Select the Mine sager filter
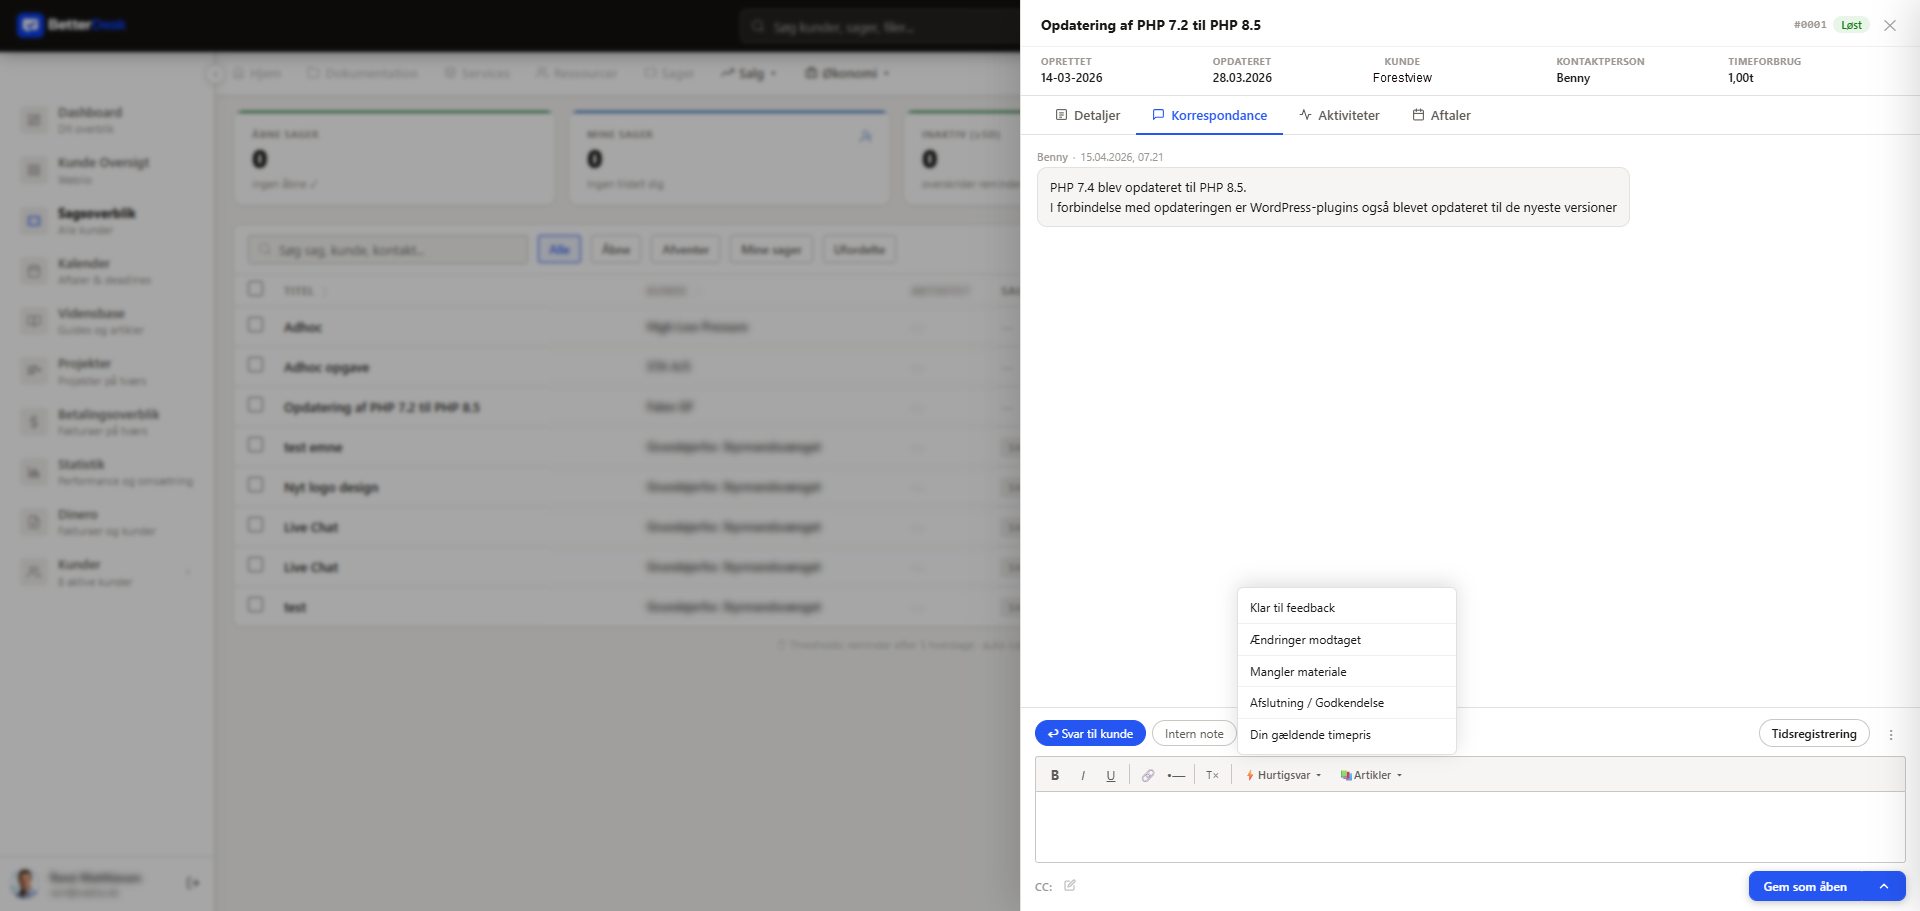This screenshot has height=911, width=1920. [x=771, y=250]
